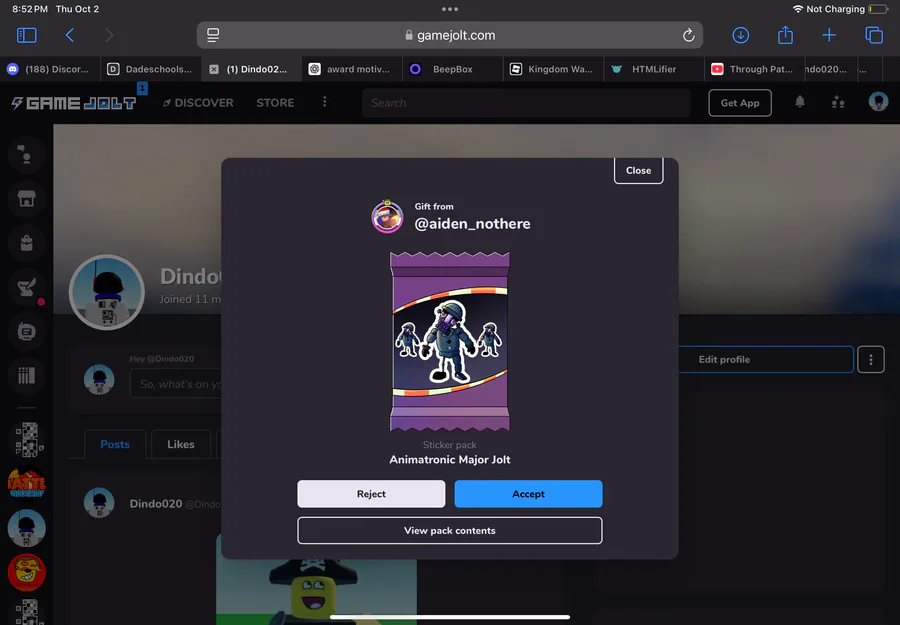The image size is (900, 625).
Task: Open profile more options menu
Action: tap(871, 359)
